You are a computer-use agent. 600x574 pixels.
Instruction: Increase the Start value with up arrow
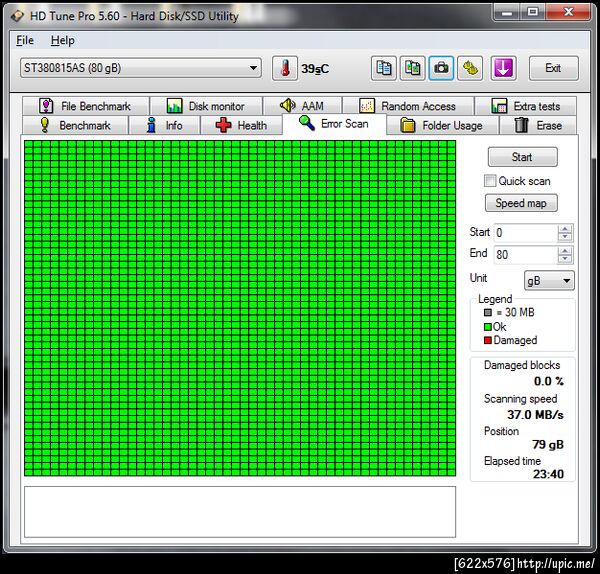pos(565,228)
